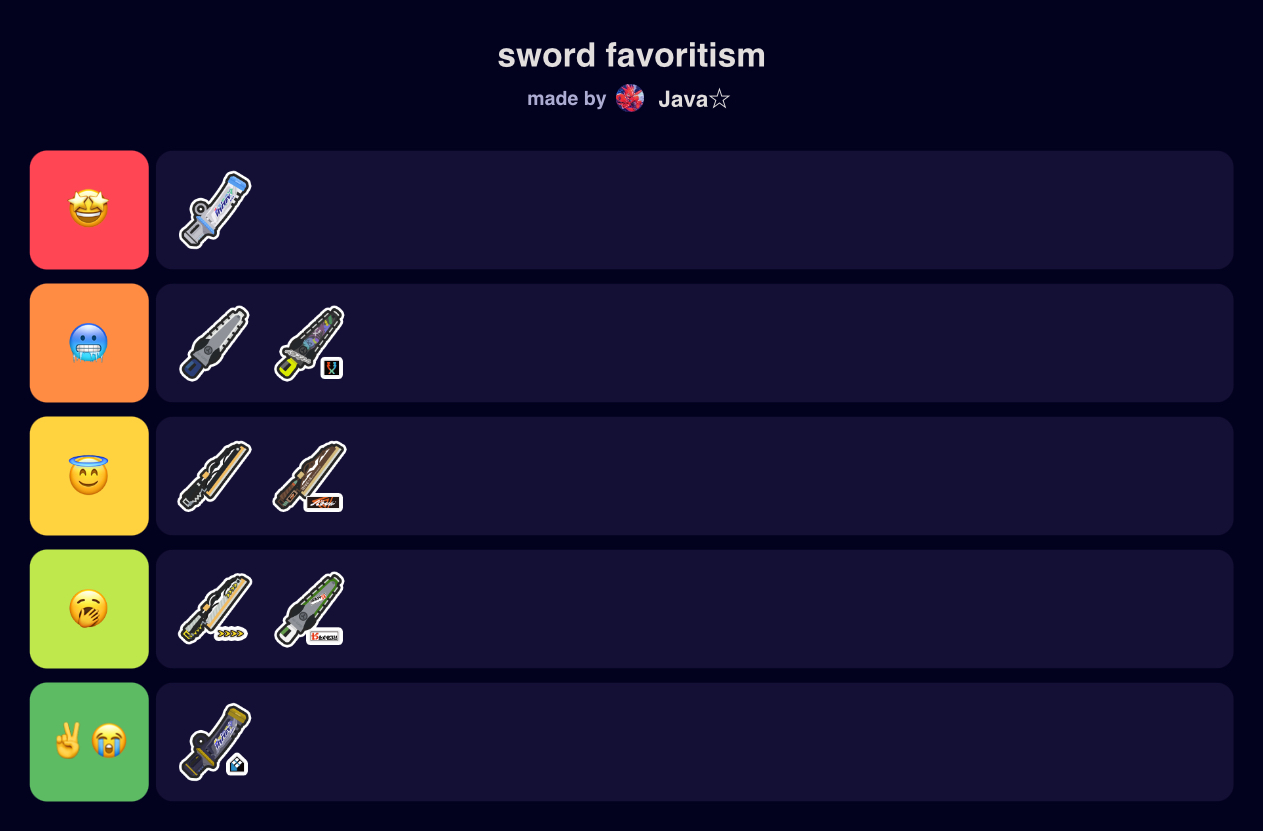Click the green sword in the yawning-face tier
1263x831 pixels.
(309, 609)
